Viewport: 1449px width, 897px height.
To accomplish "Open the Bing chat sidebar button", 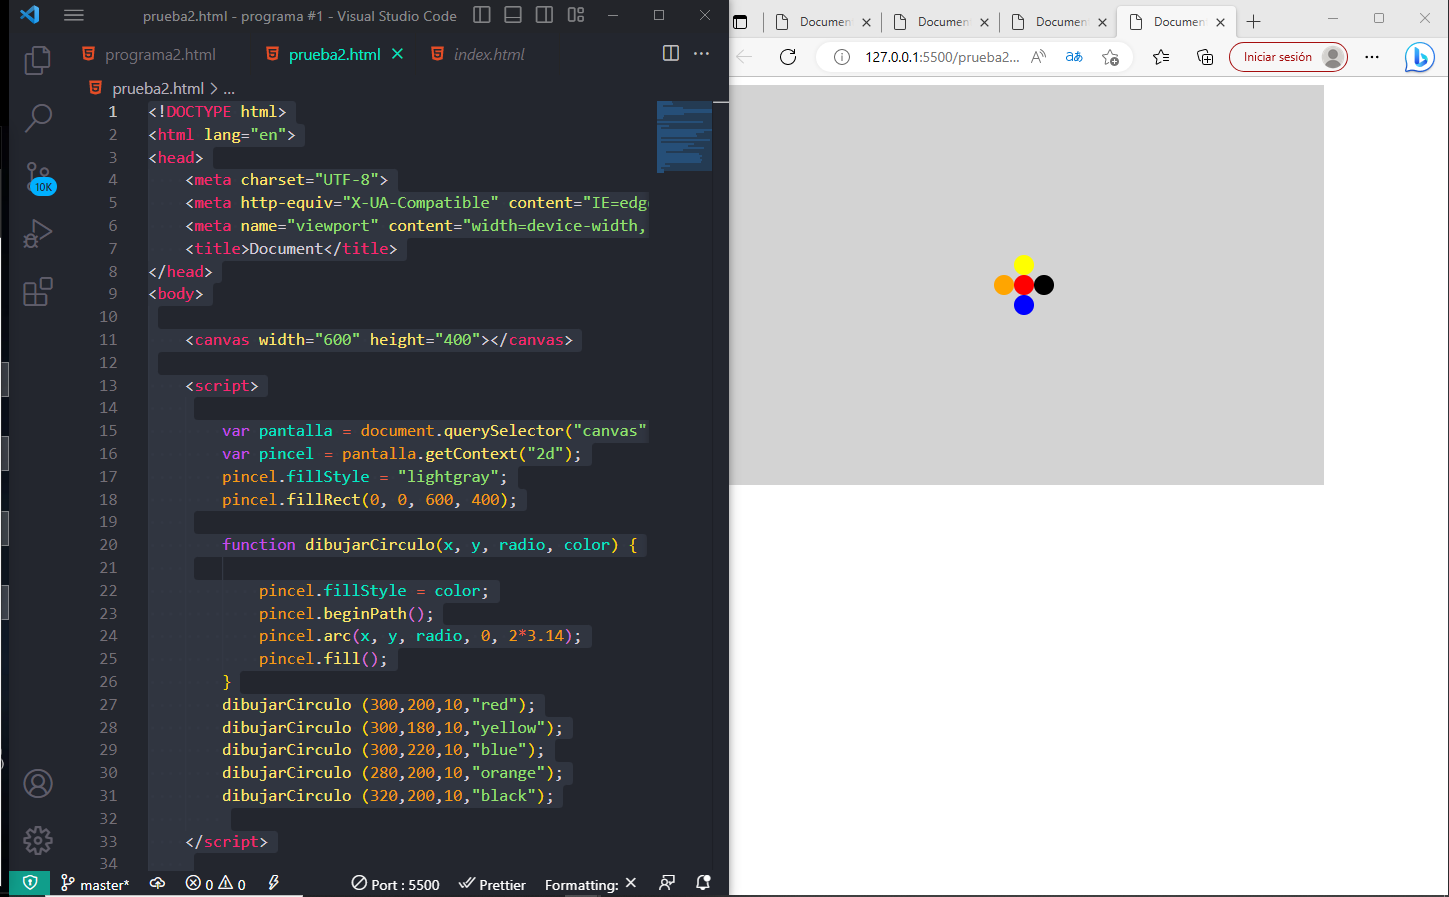I will 1419,57.
